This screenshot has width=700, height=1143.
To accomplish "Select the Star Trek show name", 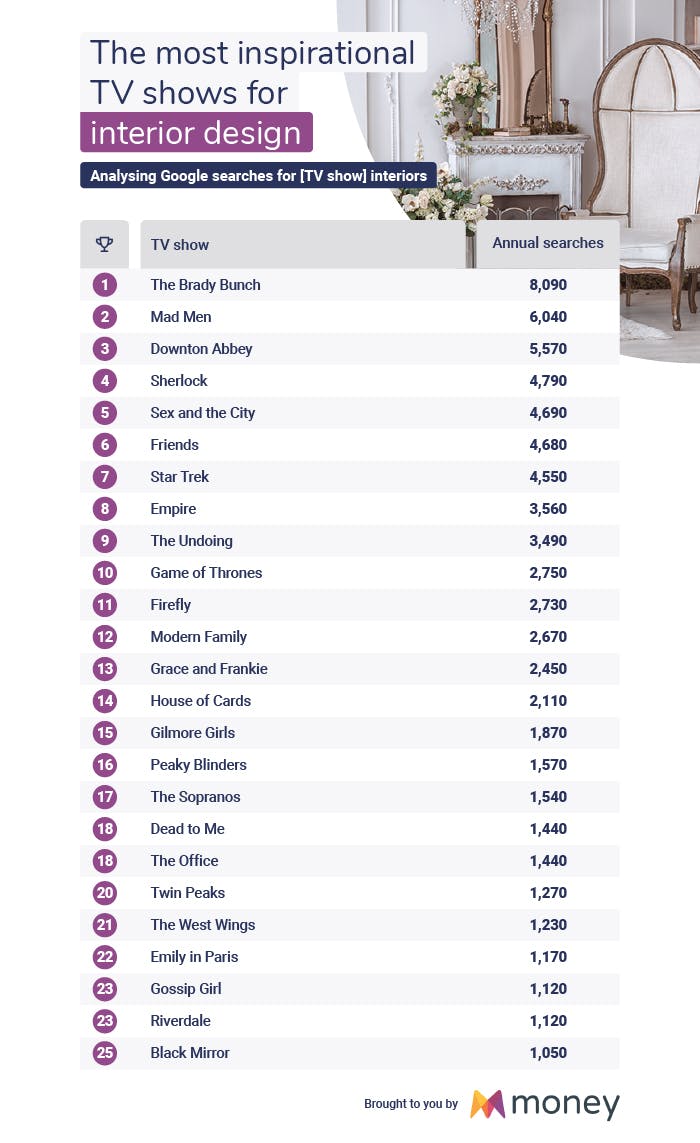I will click(180, 477).
